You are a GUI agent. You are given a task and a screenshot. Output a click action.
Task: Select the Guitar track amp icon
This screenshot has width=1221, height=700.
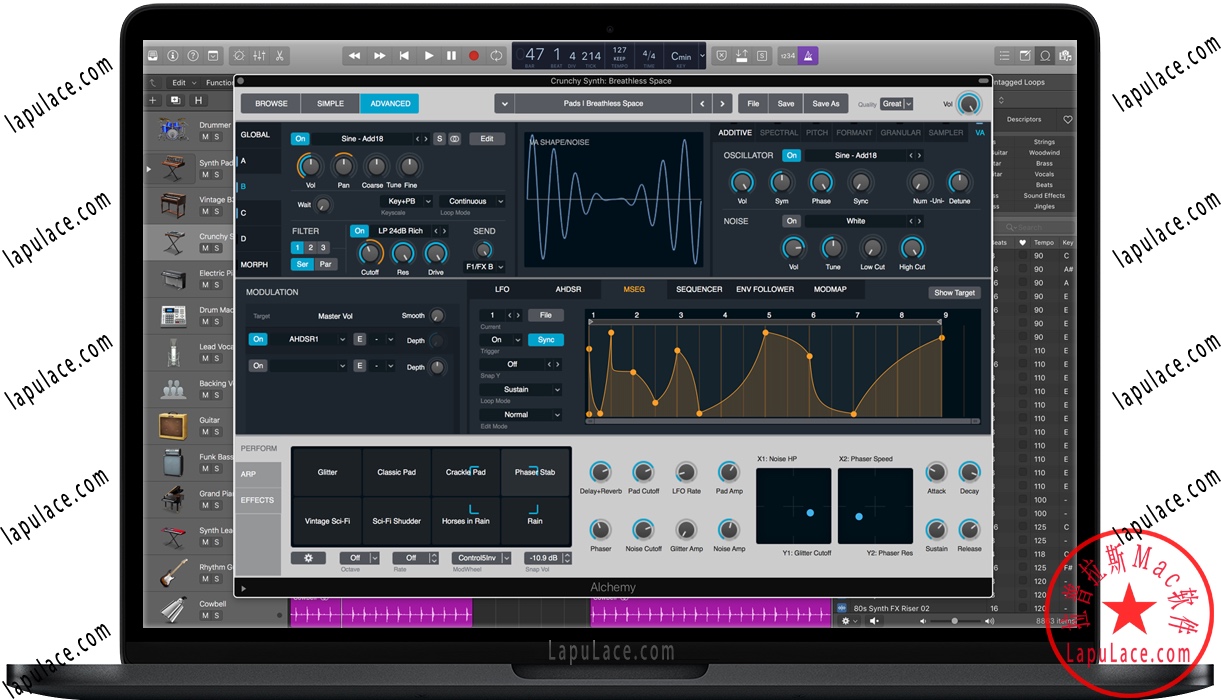173,426
